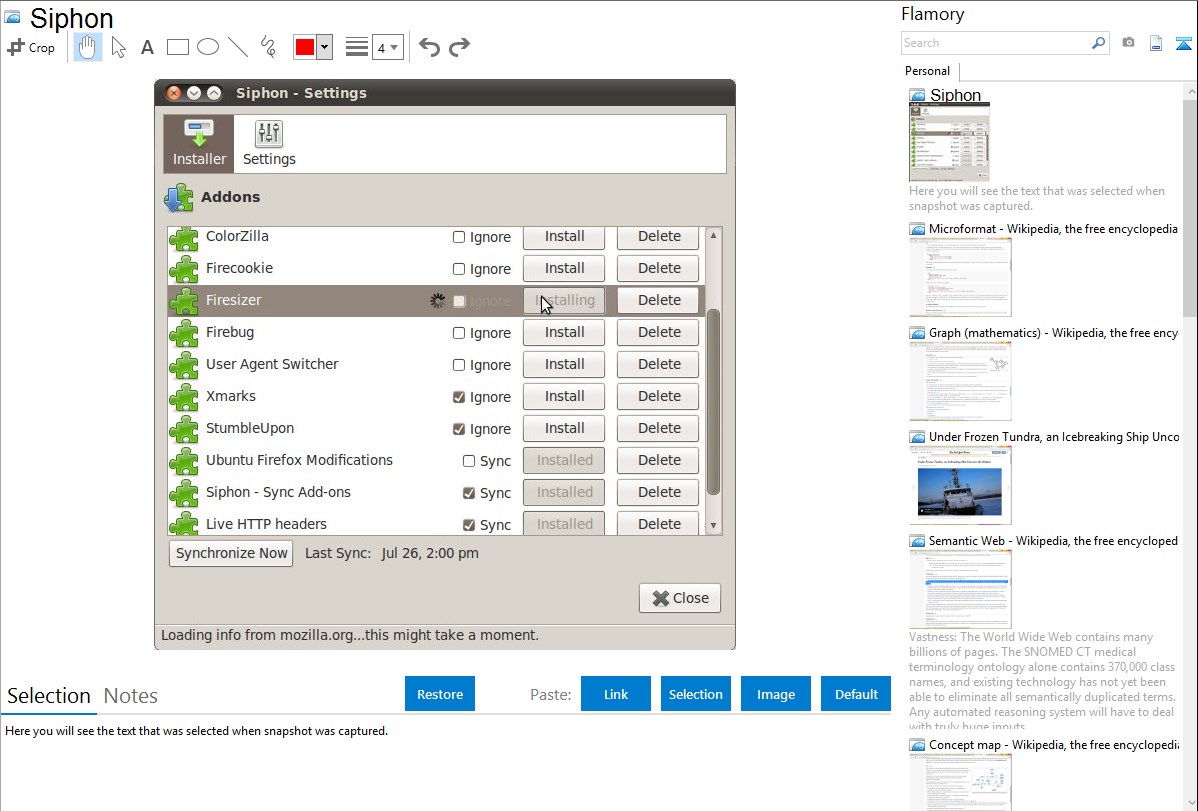Click the Paste Default button

856,694
